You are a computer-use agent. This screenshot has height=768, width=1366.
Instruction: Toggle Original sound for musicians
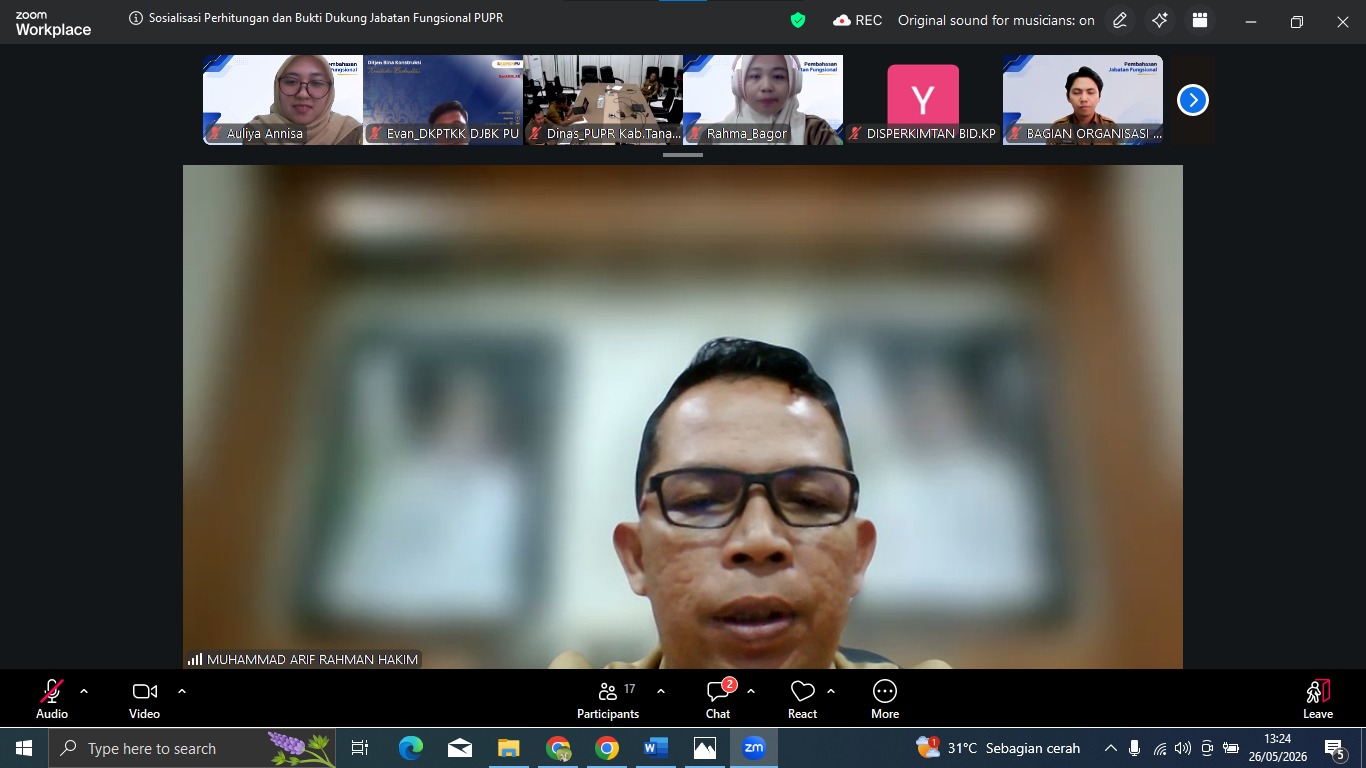point(996,20)
